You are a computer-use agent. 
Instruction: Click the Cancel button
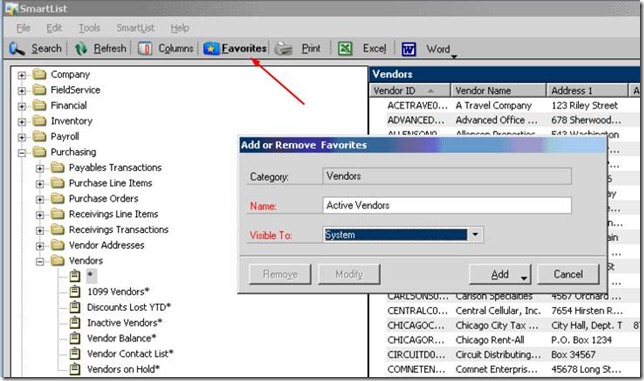tap(568, 274)
